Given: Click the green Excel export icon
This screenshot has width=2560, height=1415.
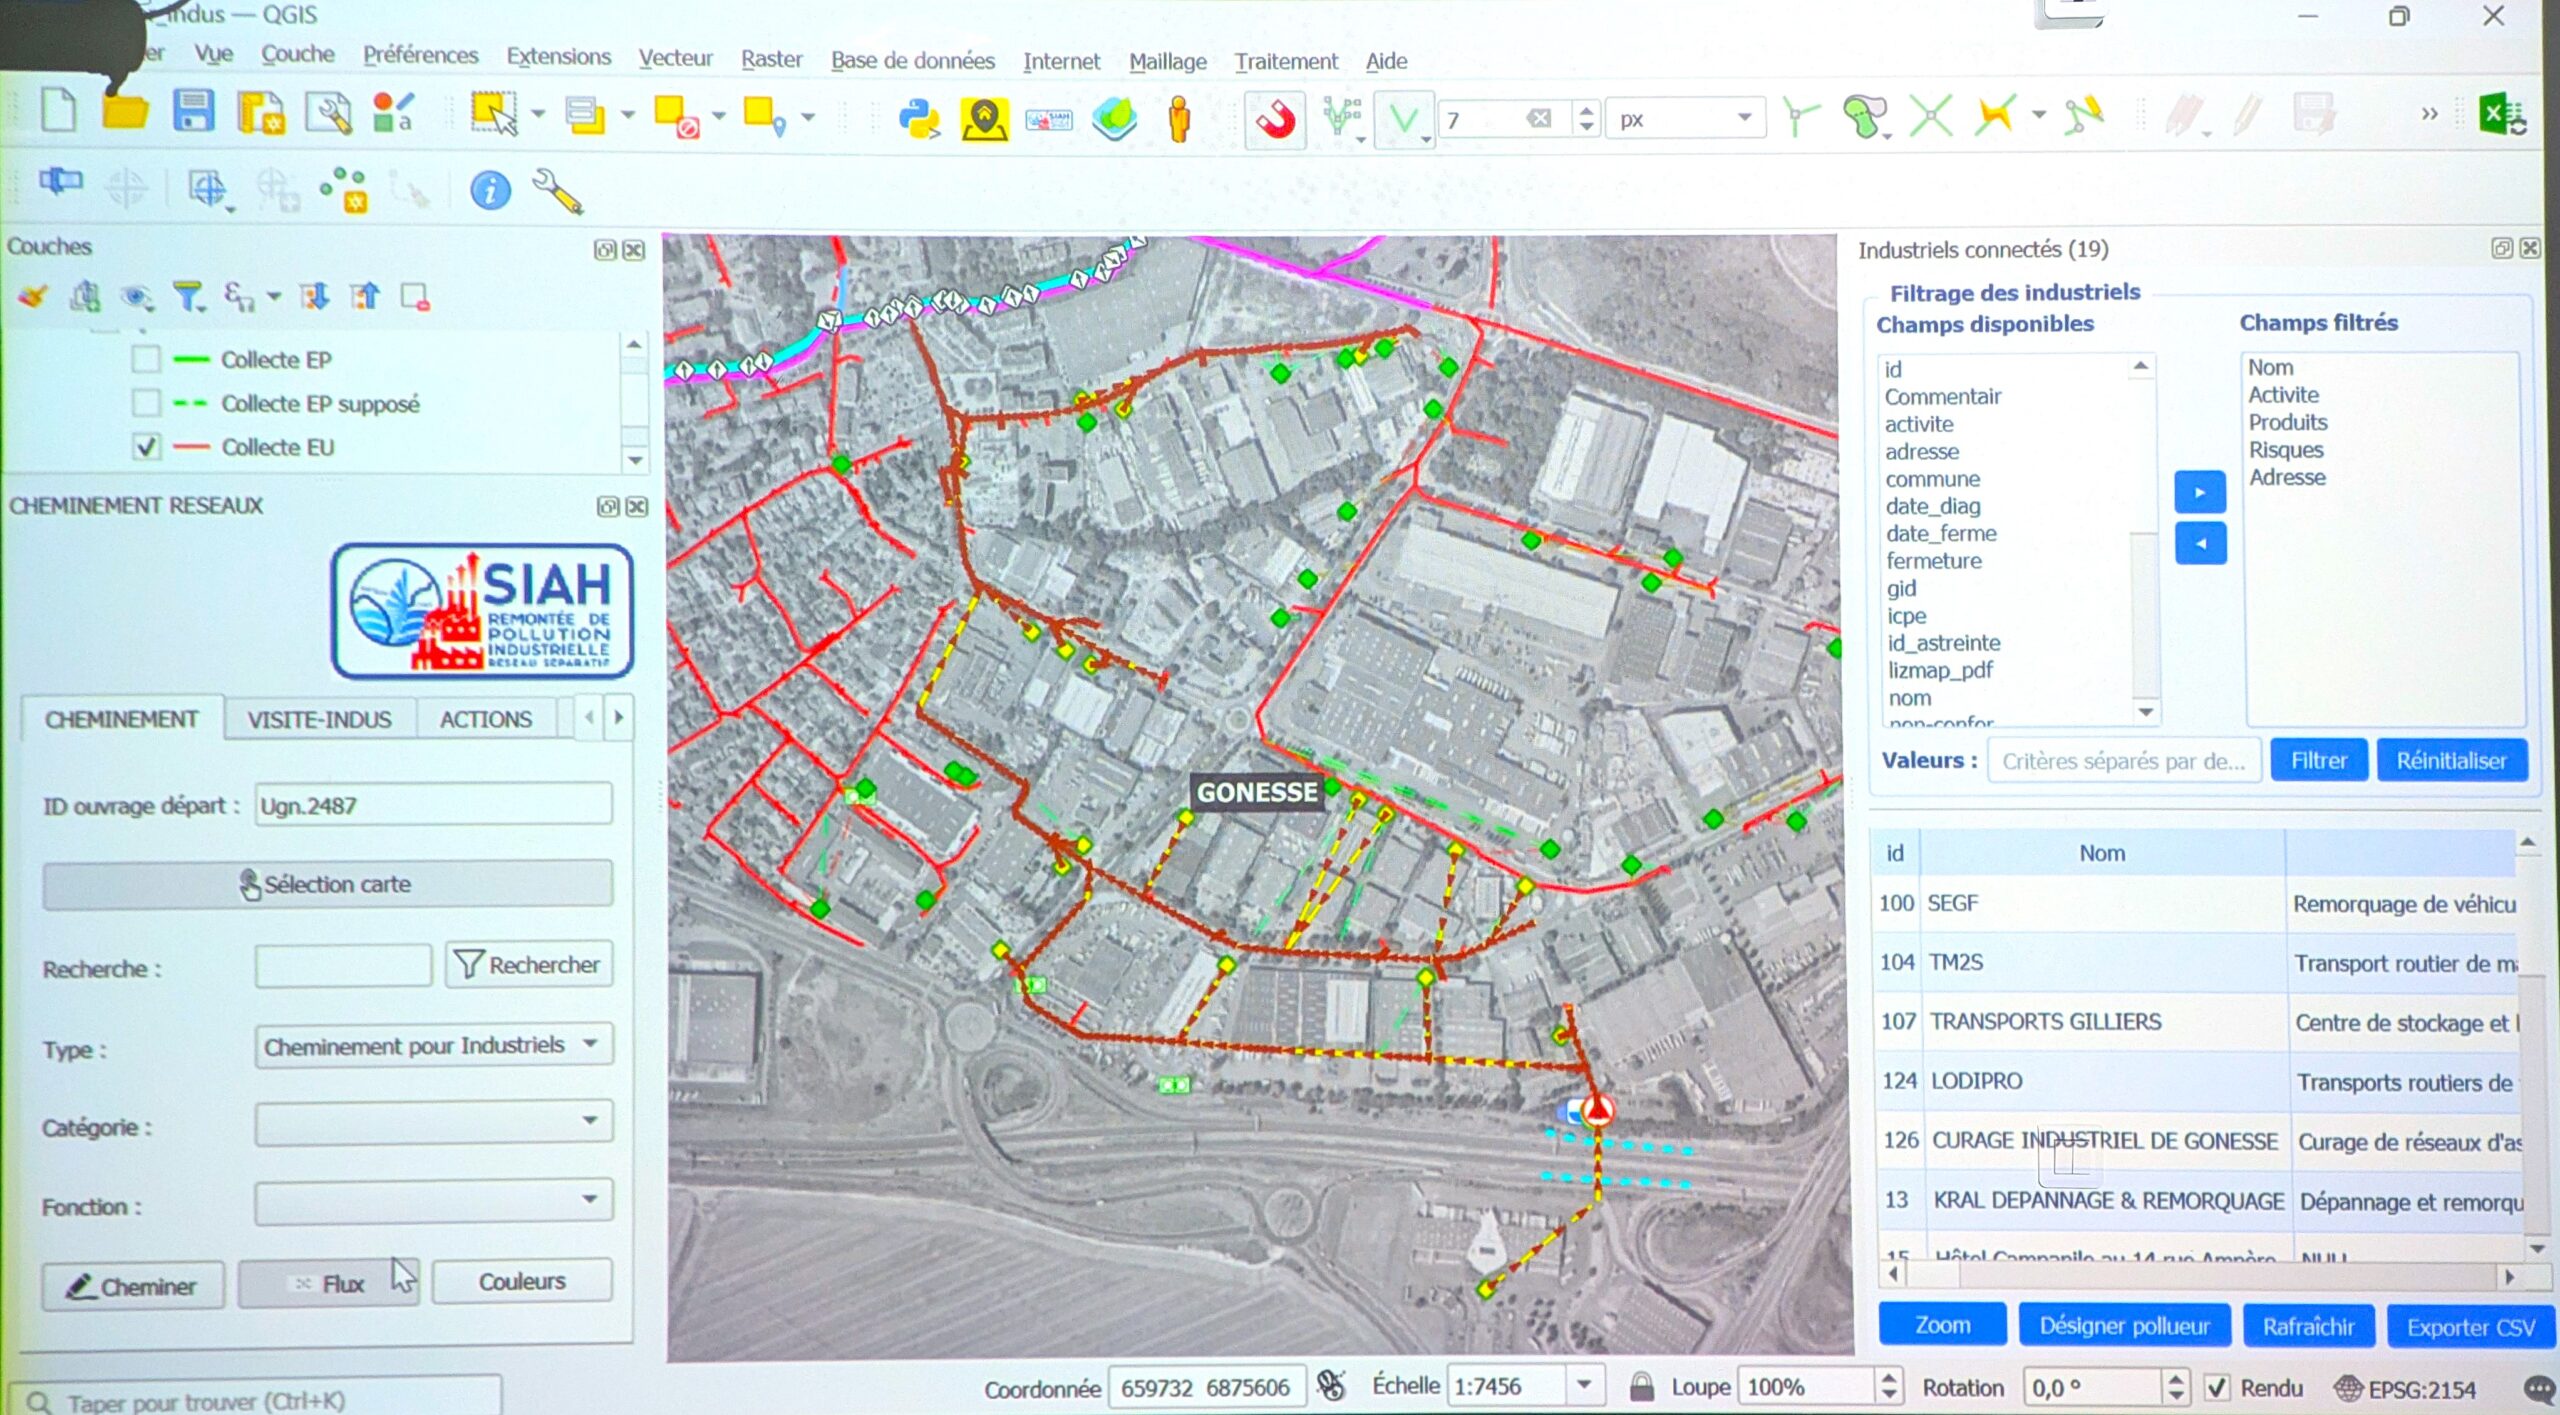Looking at the screenshot, I should [2502, 114].
